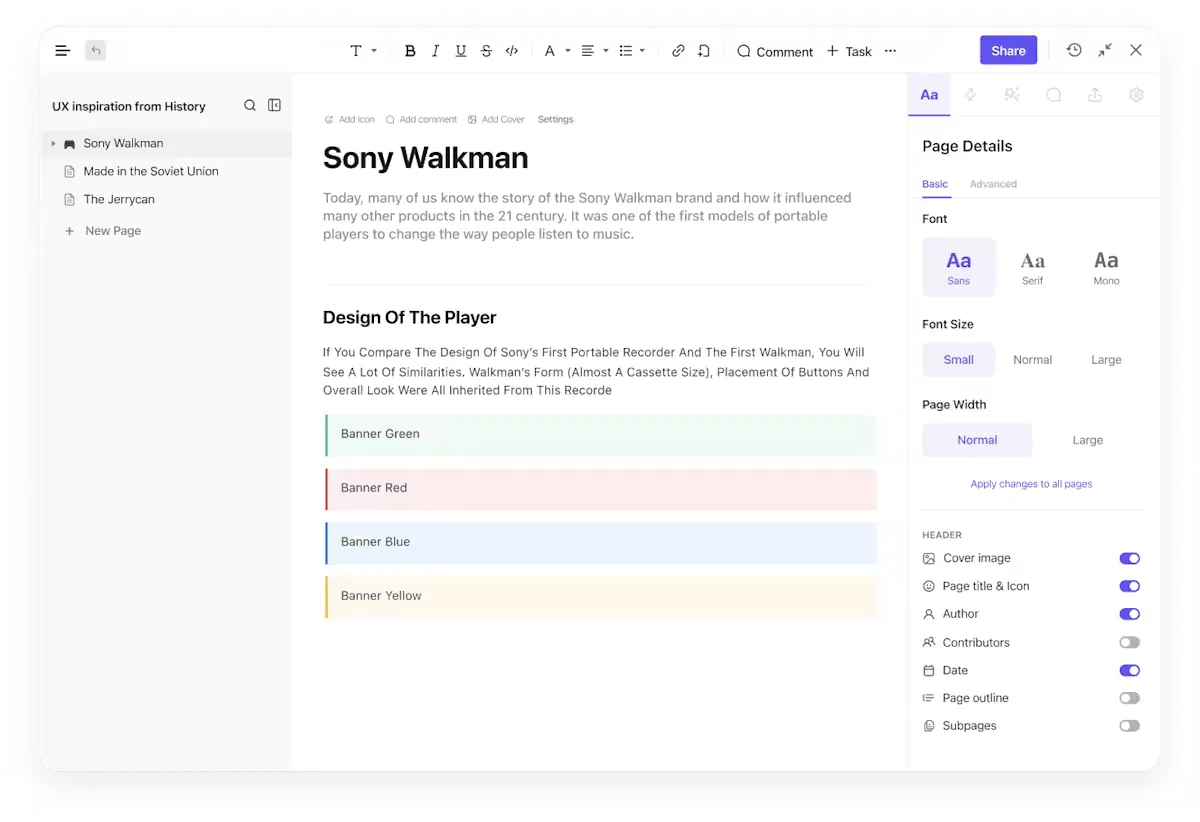Collapse the doc view with shrink arrows
The height and width of the screenshot is (822, 1200).
[x=1105, y=50]
